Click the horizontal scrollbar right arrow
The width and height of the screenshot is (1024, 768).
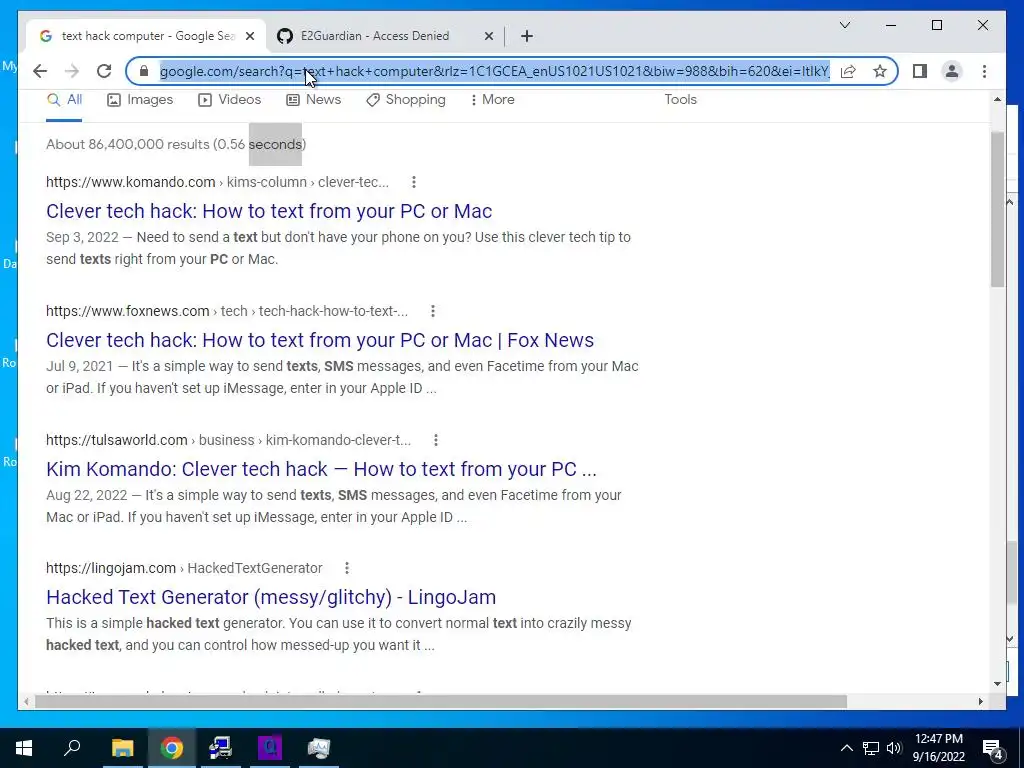[x=980, y=701]
